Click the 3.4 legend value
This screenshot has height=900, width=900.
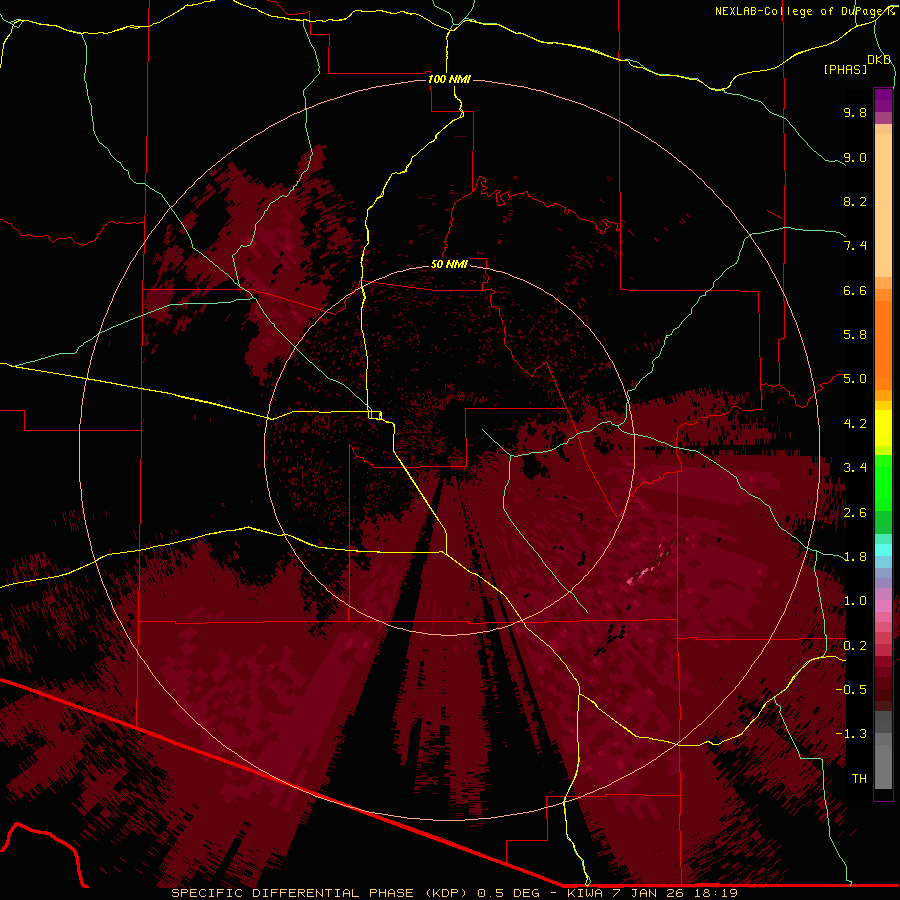pyautogui.click(x=855, y=468)
